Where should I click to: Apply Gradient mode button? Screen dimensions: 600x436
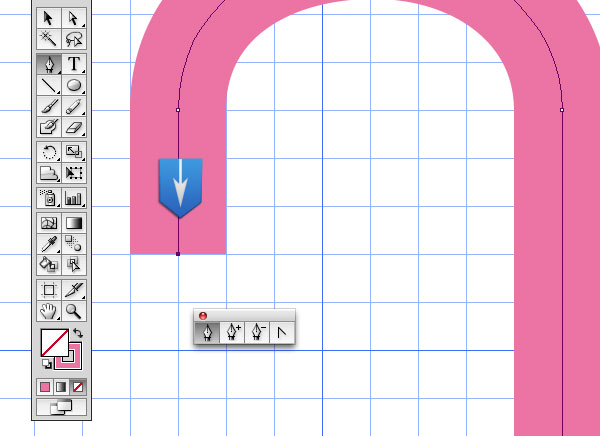pyautogui.click(x=61, y=387)
